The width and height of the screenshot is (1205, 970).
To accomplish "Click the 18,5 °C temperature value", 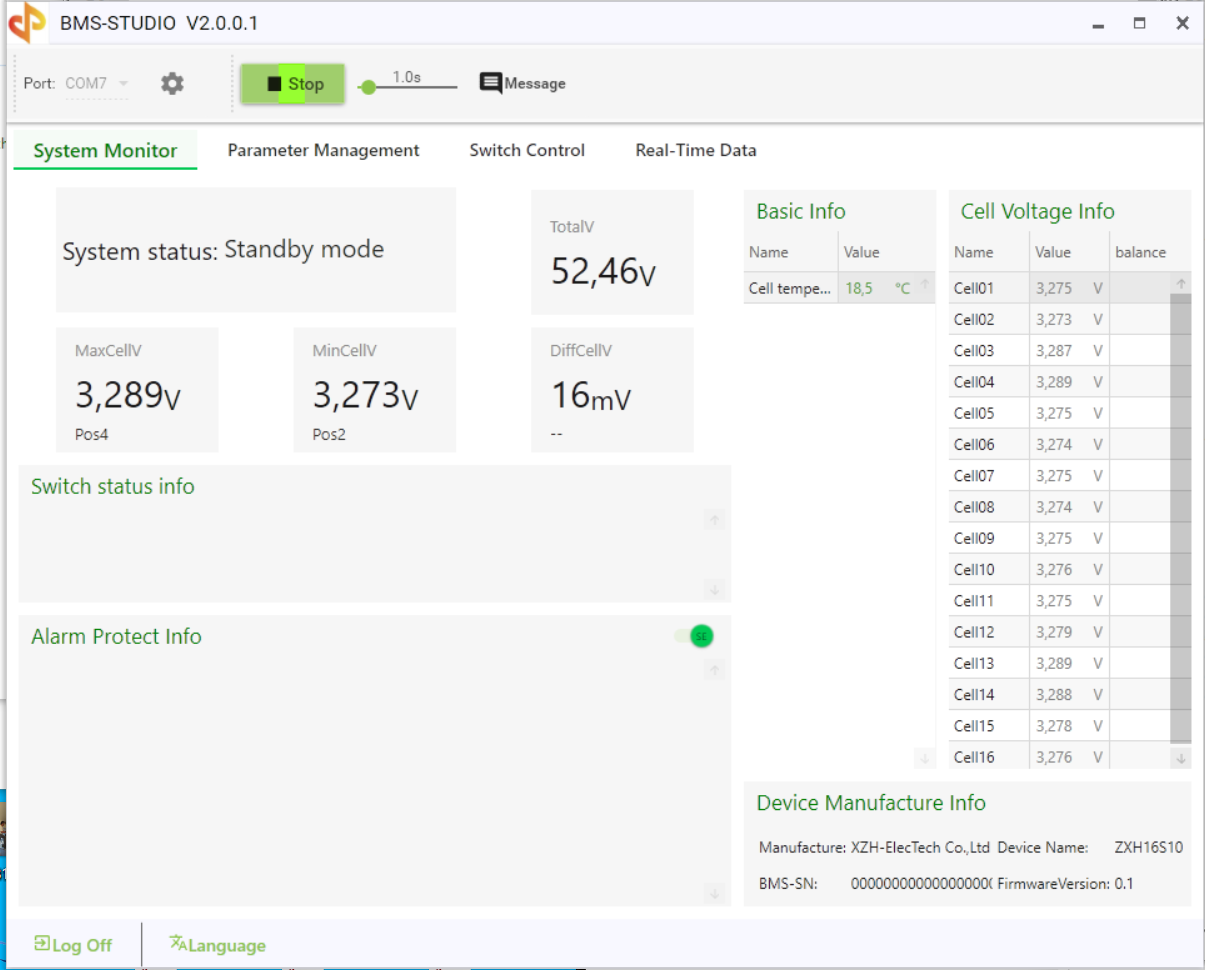I will point(878,288).
